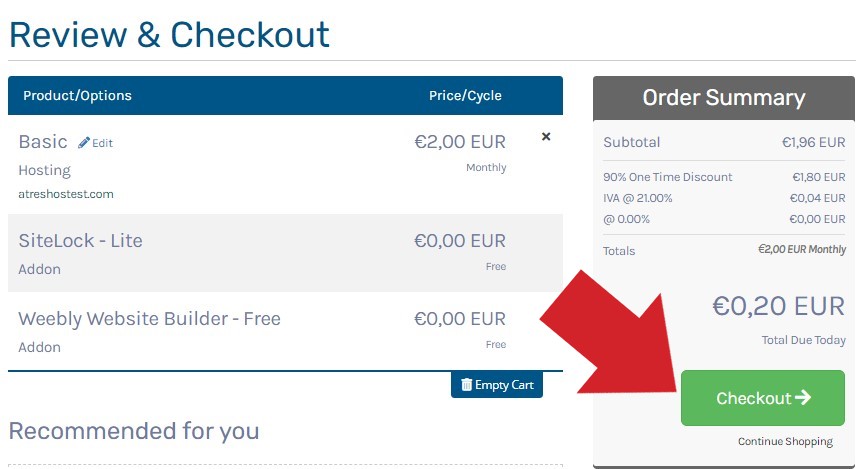Click the Price/Cycle column header
Image resolution: width=863 pixels, height=469 pixels.
[x=465, y=96]
